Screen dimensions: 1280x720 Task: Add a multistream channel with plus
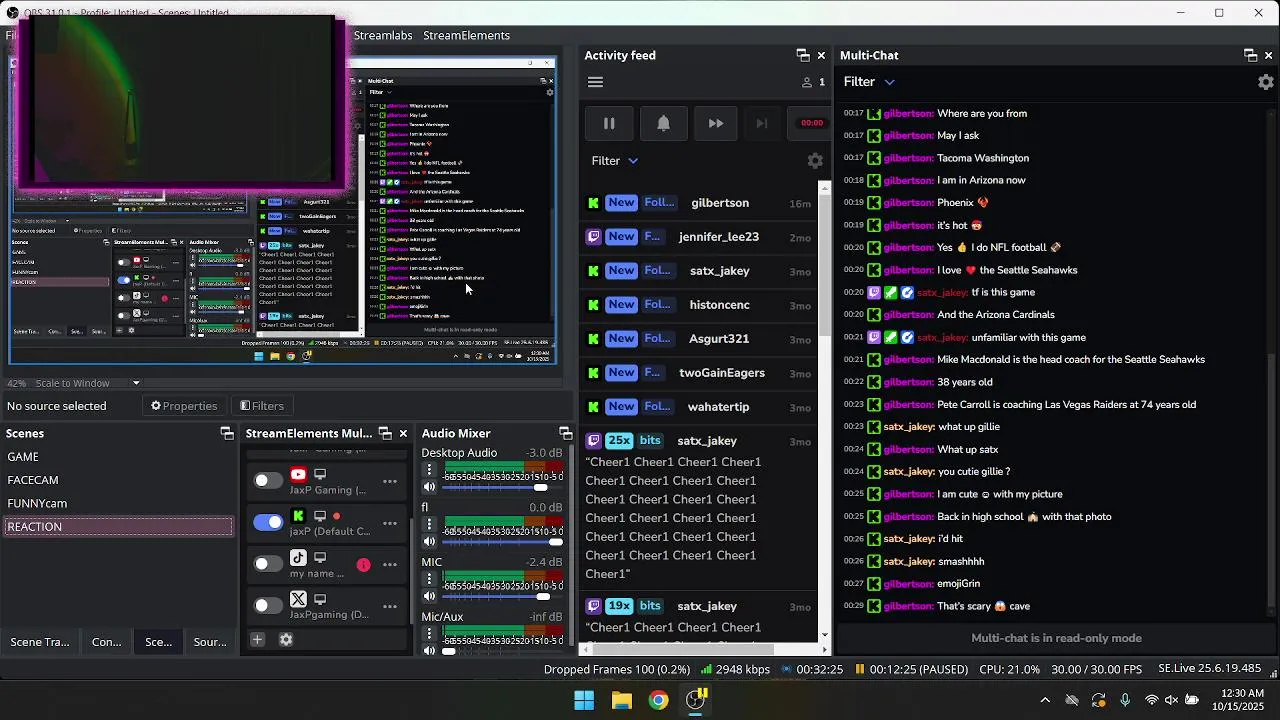tap(257, 639)
